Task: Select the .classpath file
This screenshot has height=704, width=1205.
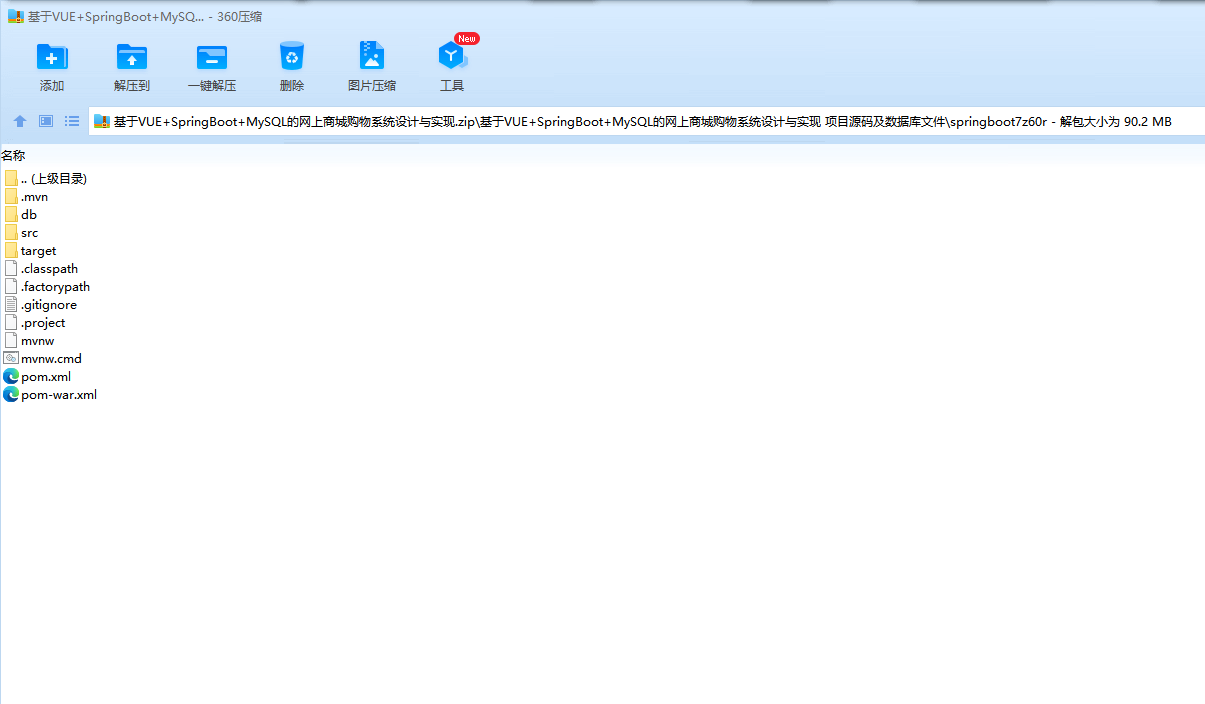Action: coord(41,269)
